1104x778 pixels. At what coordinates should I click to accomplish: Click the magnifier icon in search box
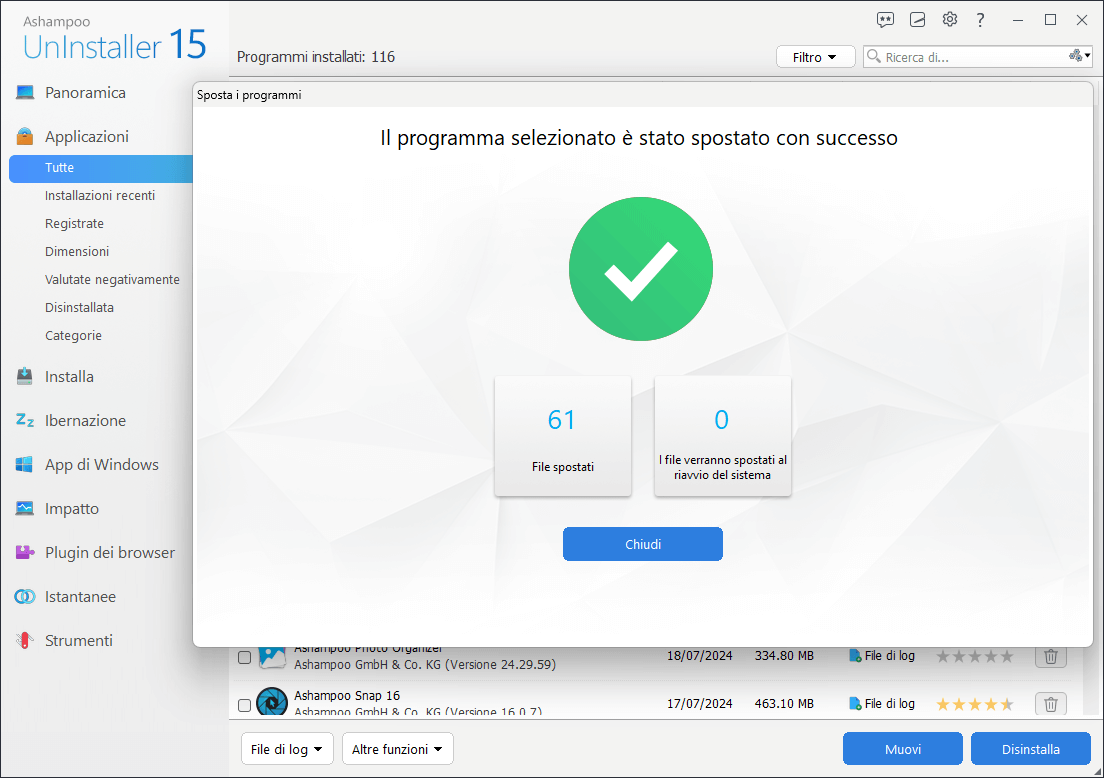[874, 56]
